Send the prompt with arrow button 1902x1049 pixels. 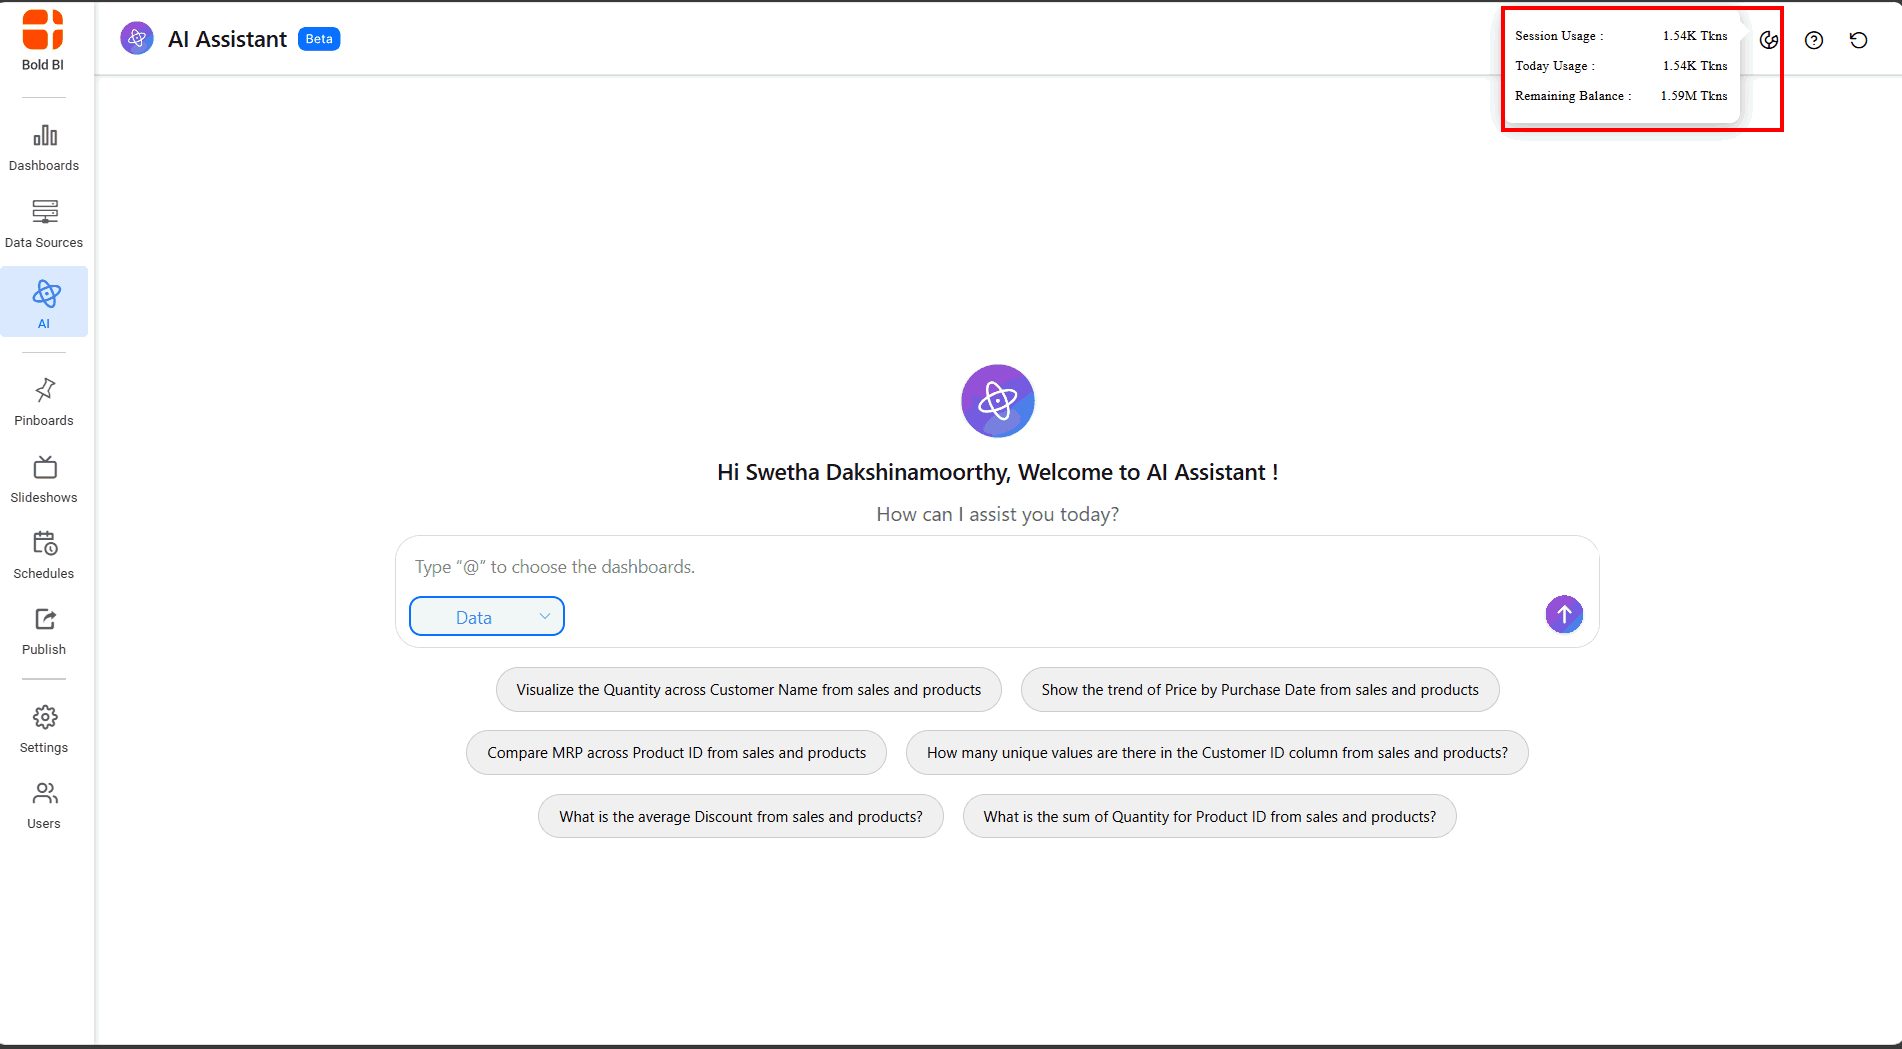tap(1564, 614)
